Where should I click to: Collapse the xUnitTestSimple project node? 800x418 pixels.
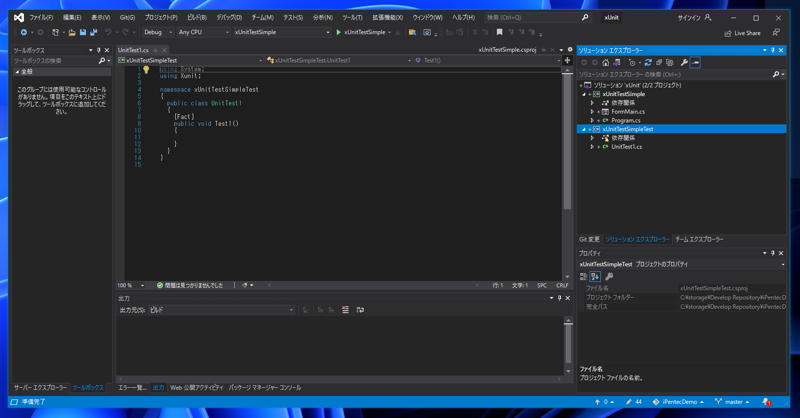[584, 94]
